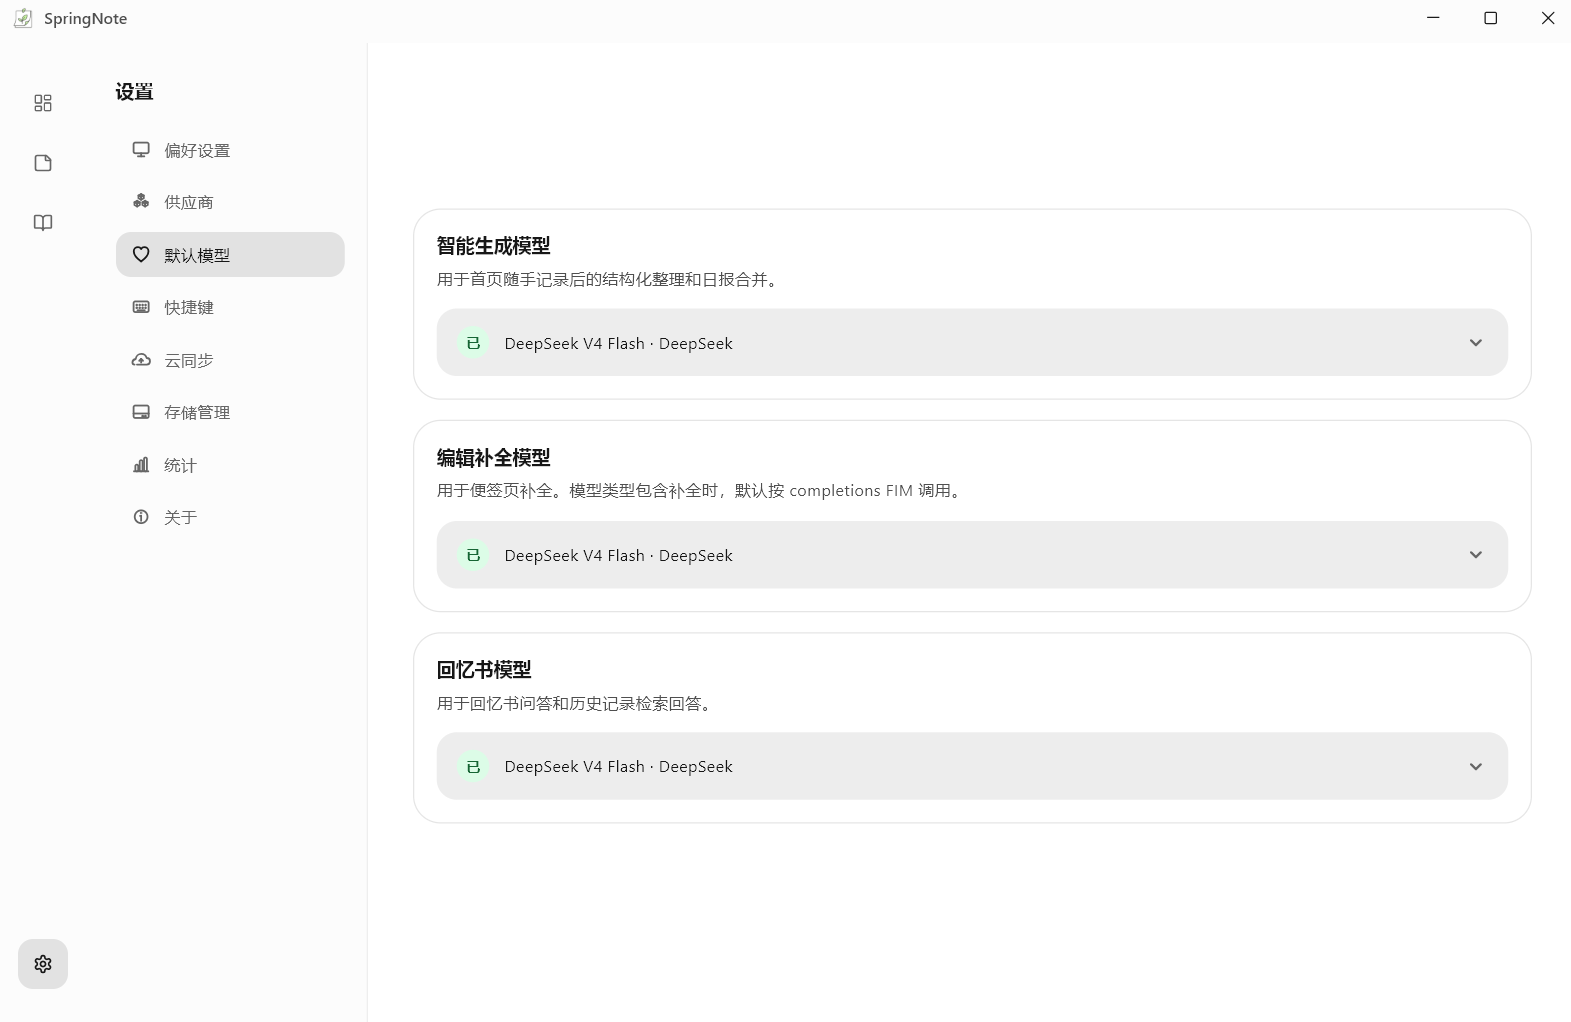Click the cloud upload icon beside 云同步

click(x=141, y=360)
